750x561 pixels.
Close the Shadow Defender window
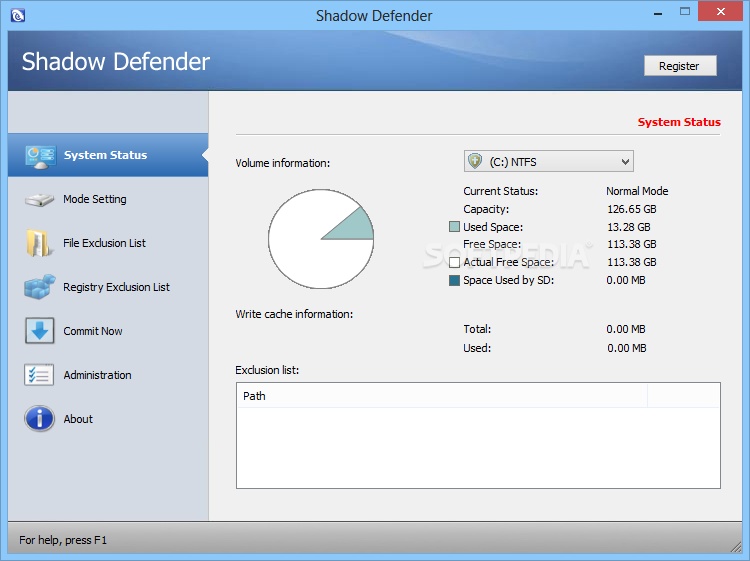[720, 12]
